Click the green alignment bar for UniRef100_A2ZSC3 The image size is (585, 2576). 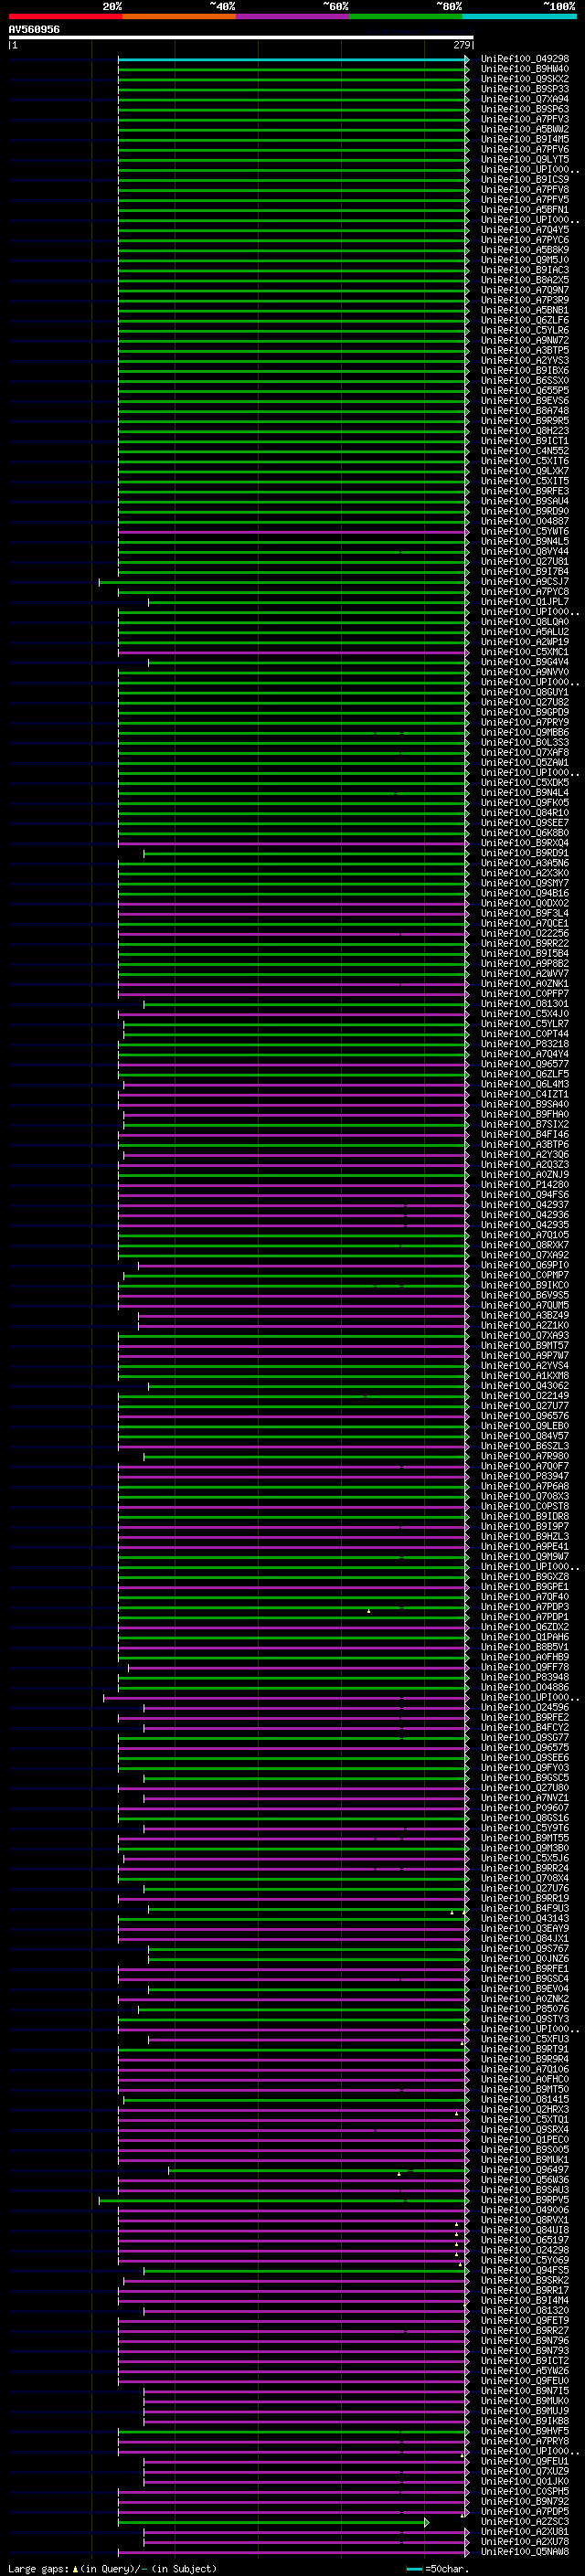pos(273,2522)
